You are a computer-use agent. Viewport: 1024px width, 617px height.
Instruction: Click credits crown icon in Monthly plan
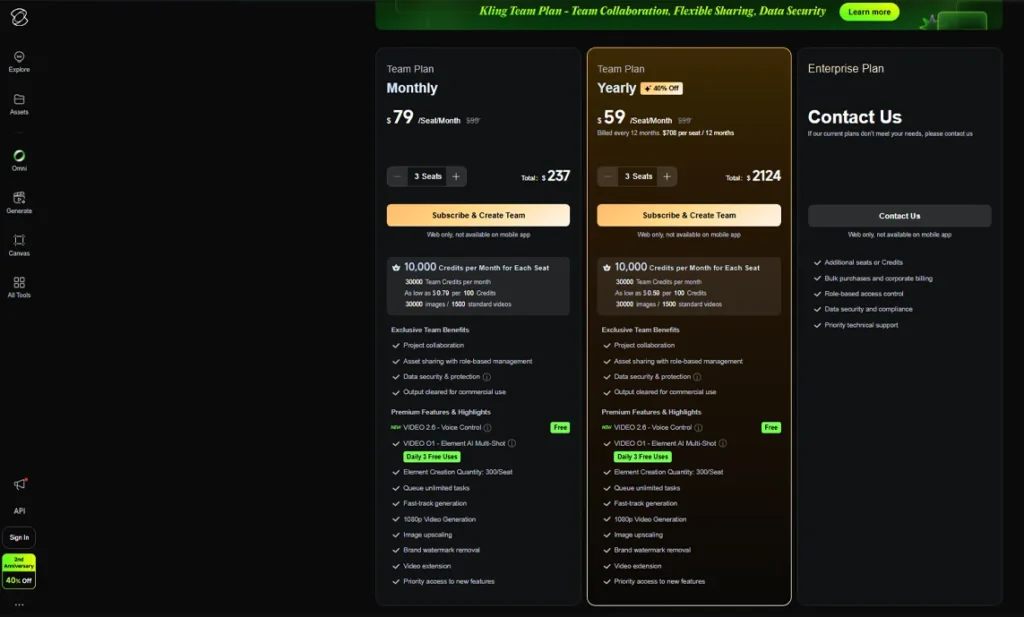pyautogui.click(x=396, y=268)
